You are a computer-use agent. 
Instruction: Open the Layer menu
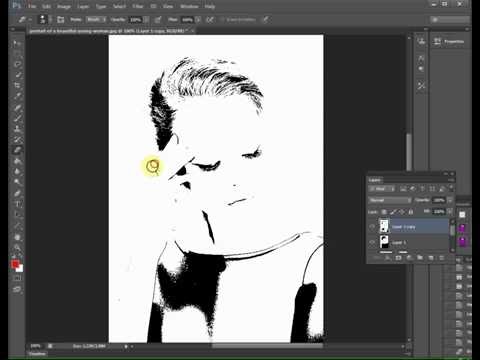(x=83, y=6)
